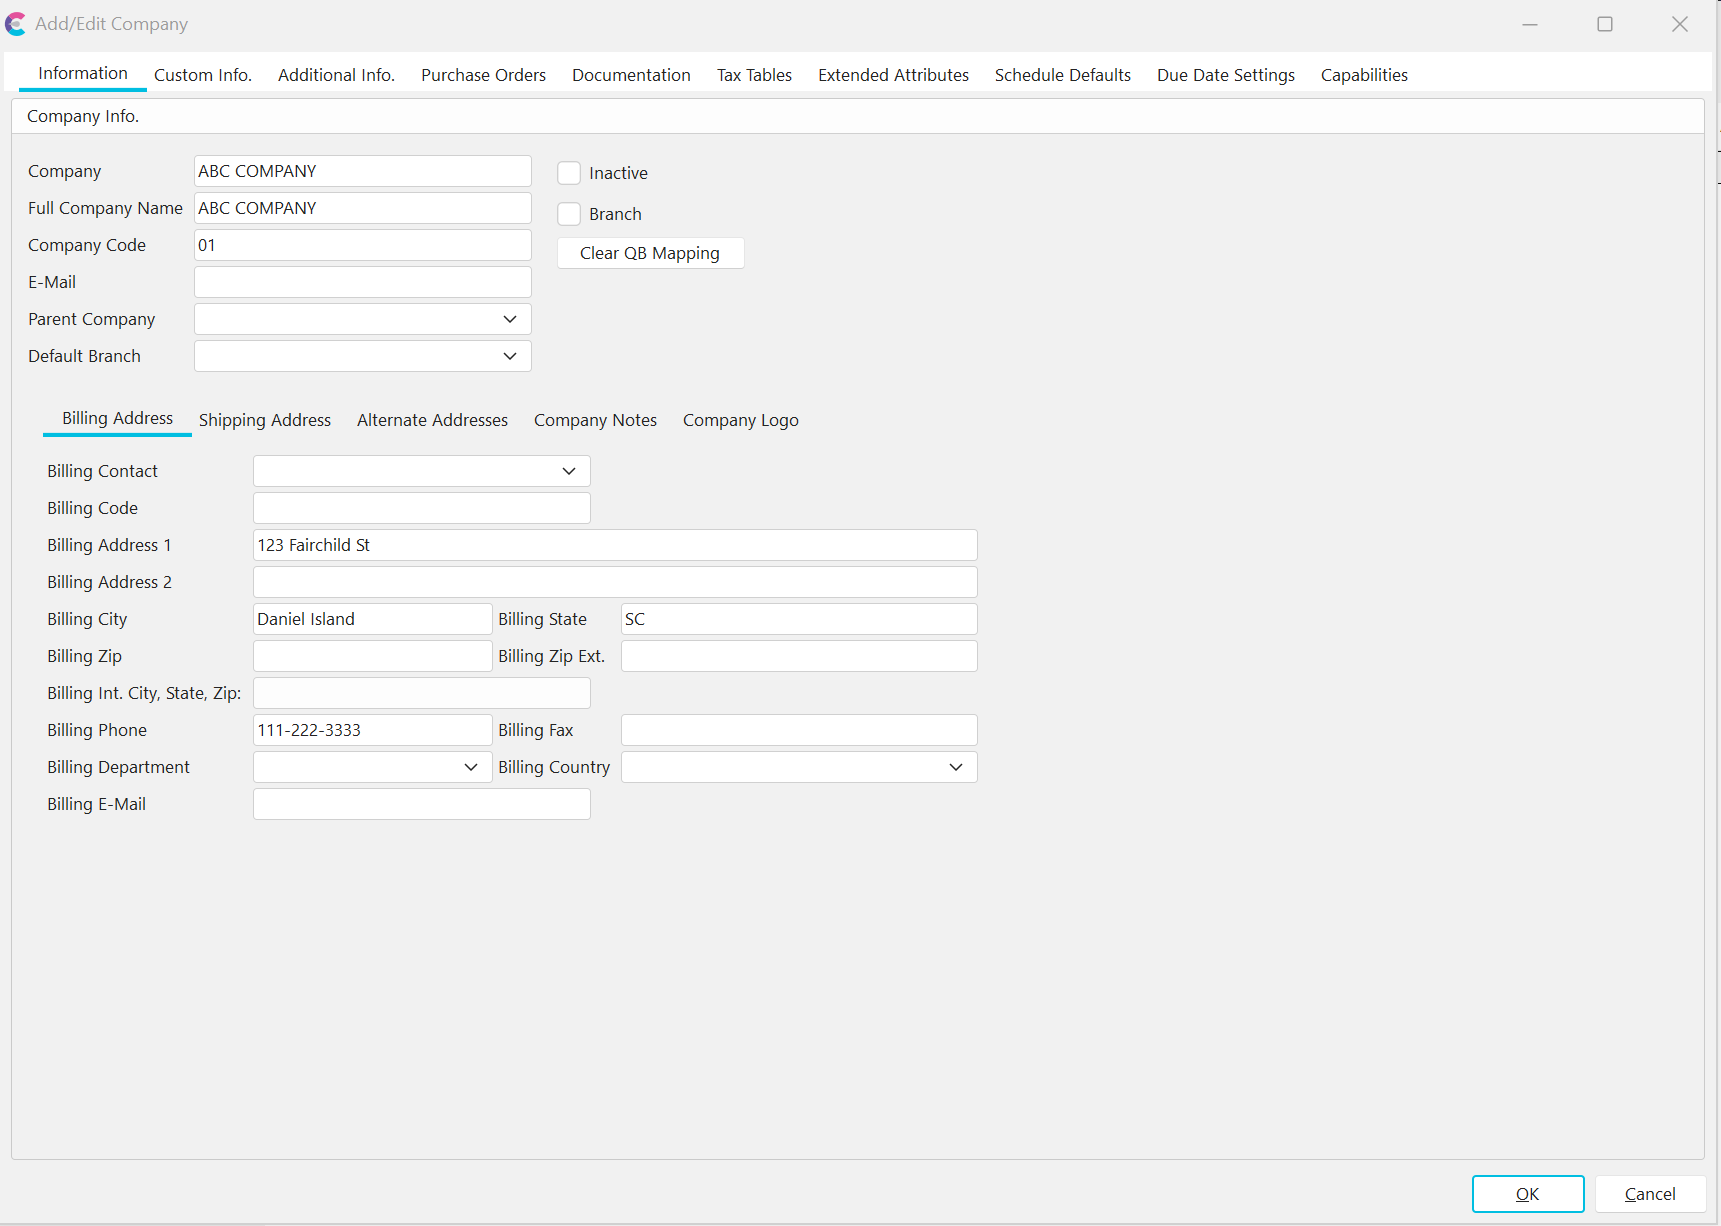Viewport: 1721px width, 1226px height.
Task: Confirm with the OK button
Action: 1527,1194
